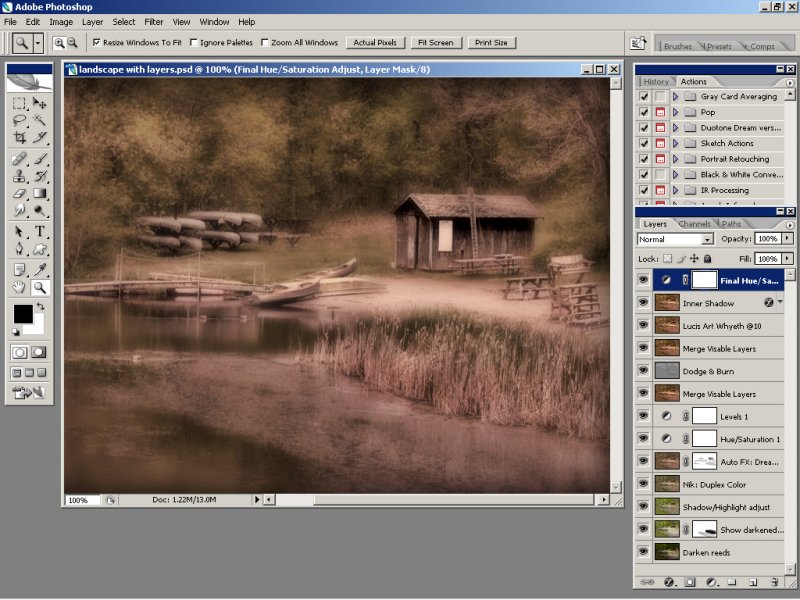The height and width of the screenshot is (600, 800).
Task: Expand the Duotone Dream action set
Action: point(675,128)
